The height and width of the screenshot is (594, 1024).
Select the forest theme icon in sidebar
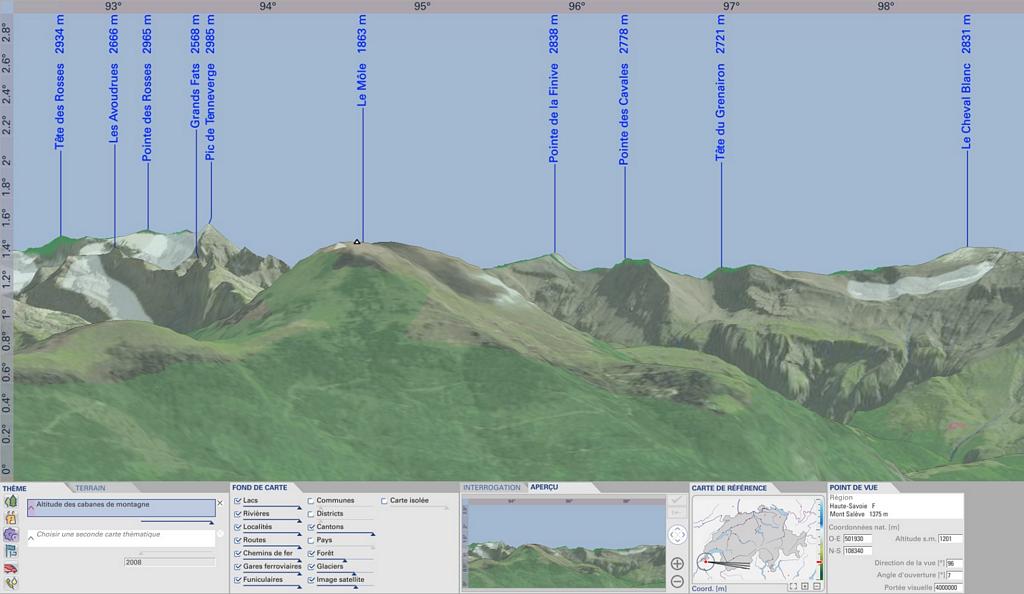point(12,502)
